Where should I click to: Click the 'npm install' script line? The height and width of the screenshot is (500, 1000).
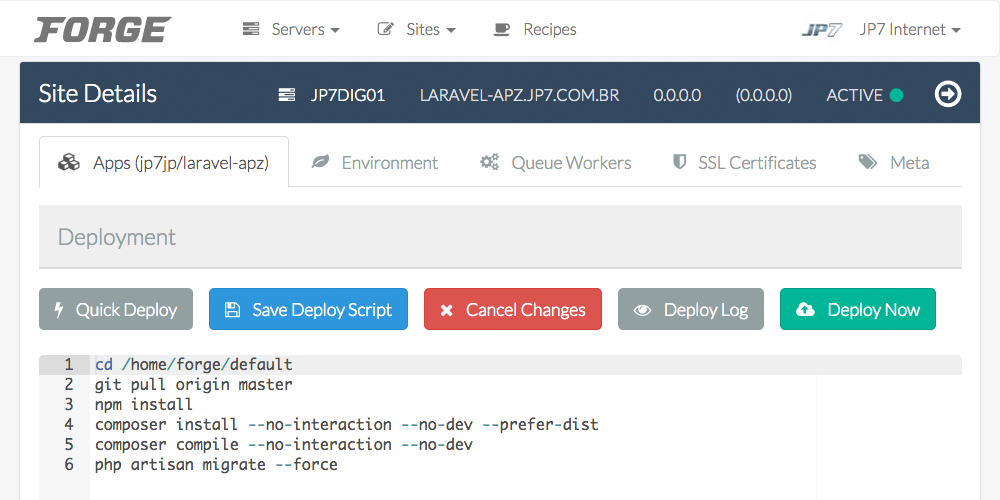point(143,404)
